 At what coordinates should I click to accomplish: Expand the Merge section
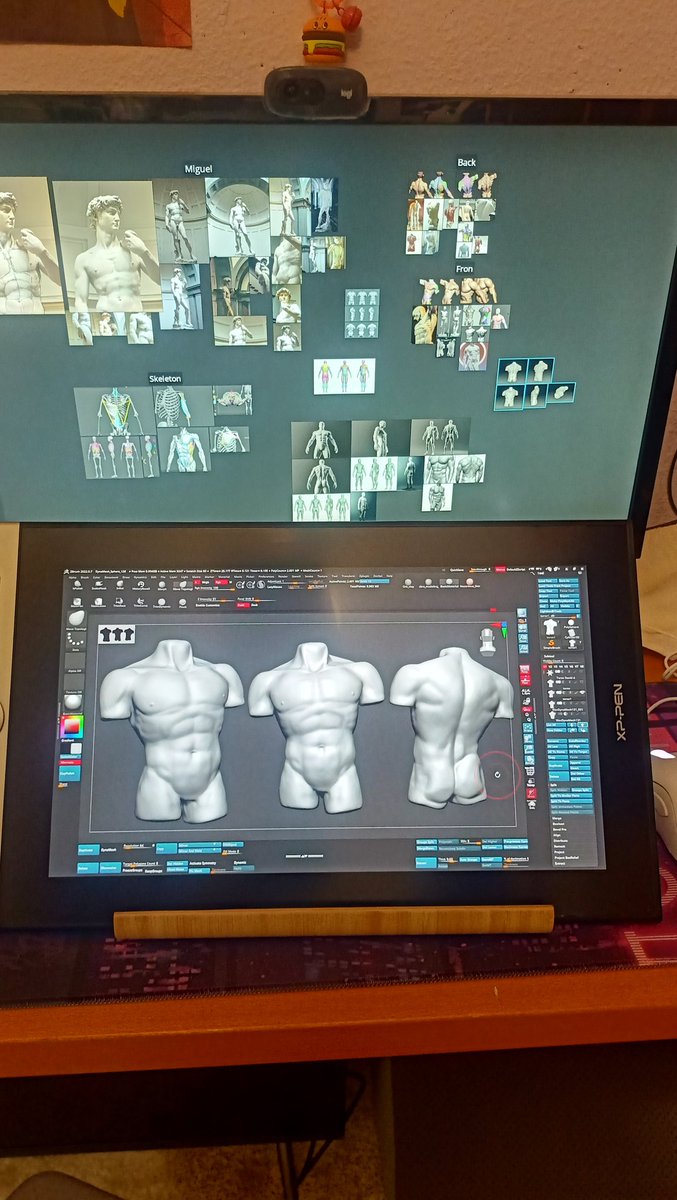pos(557,818)
